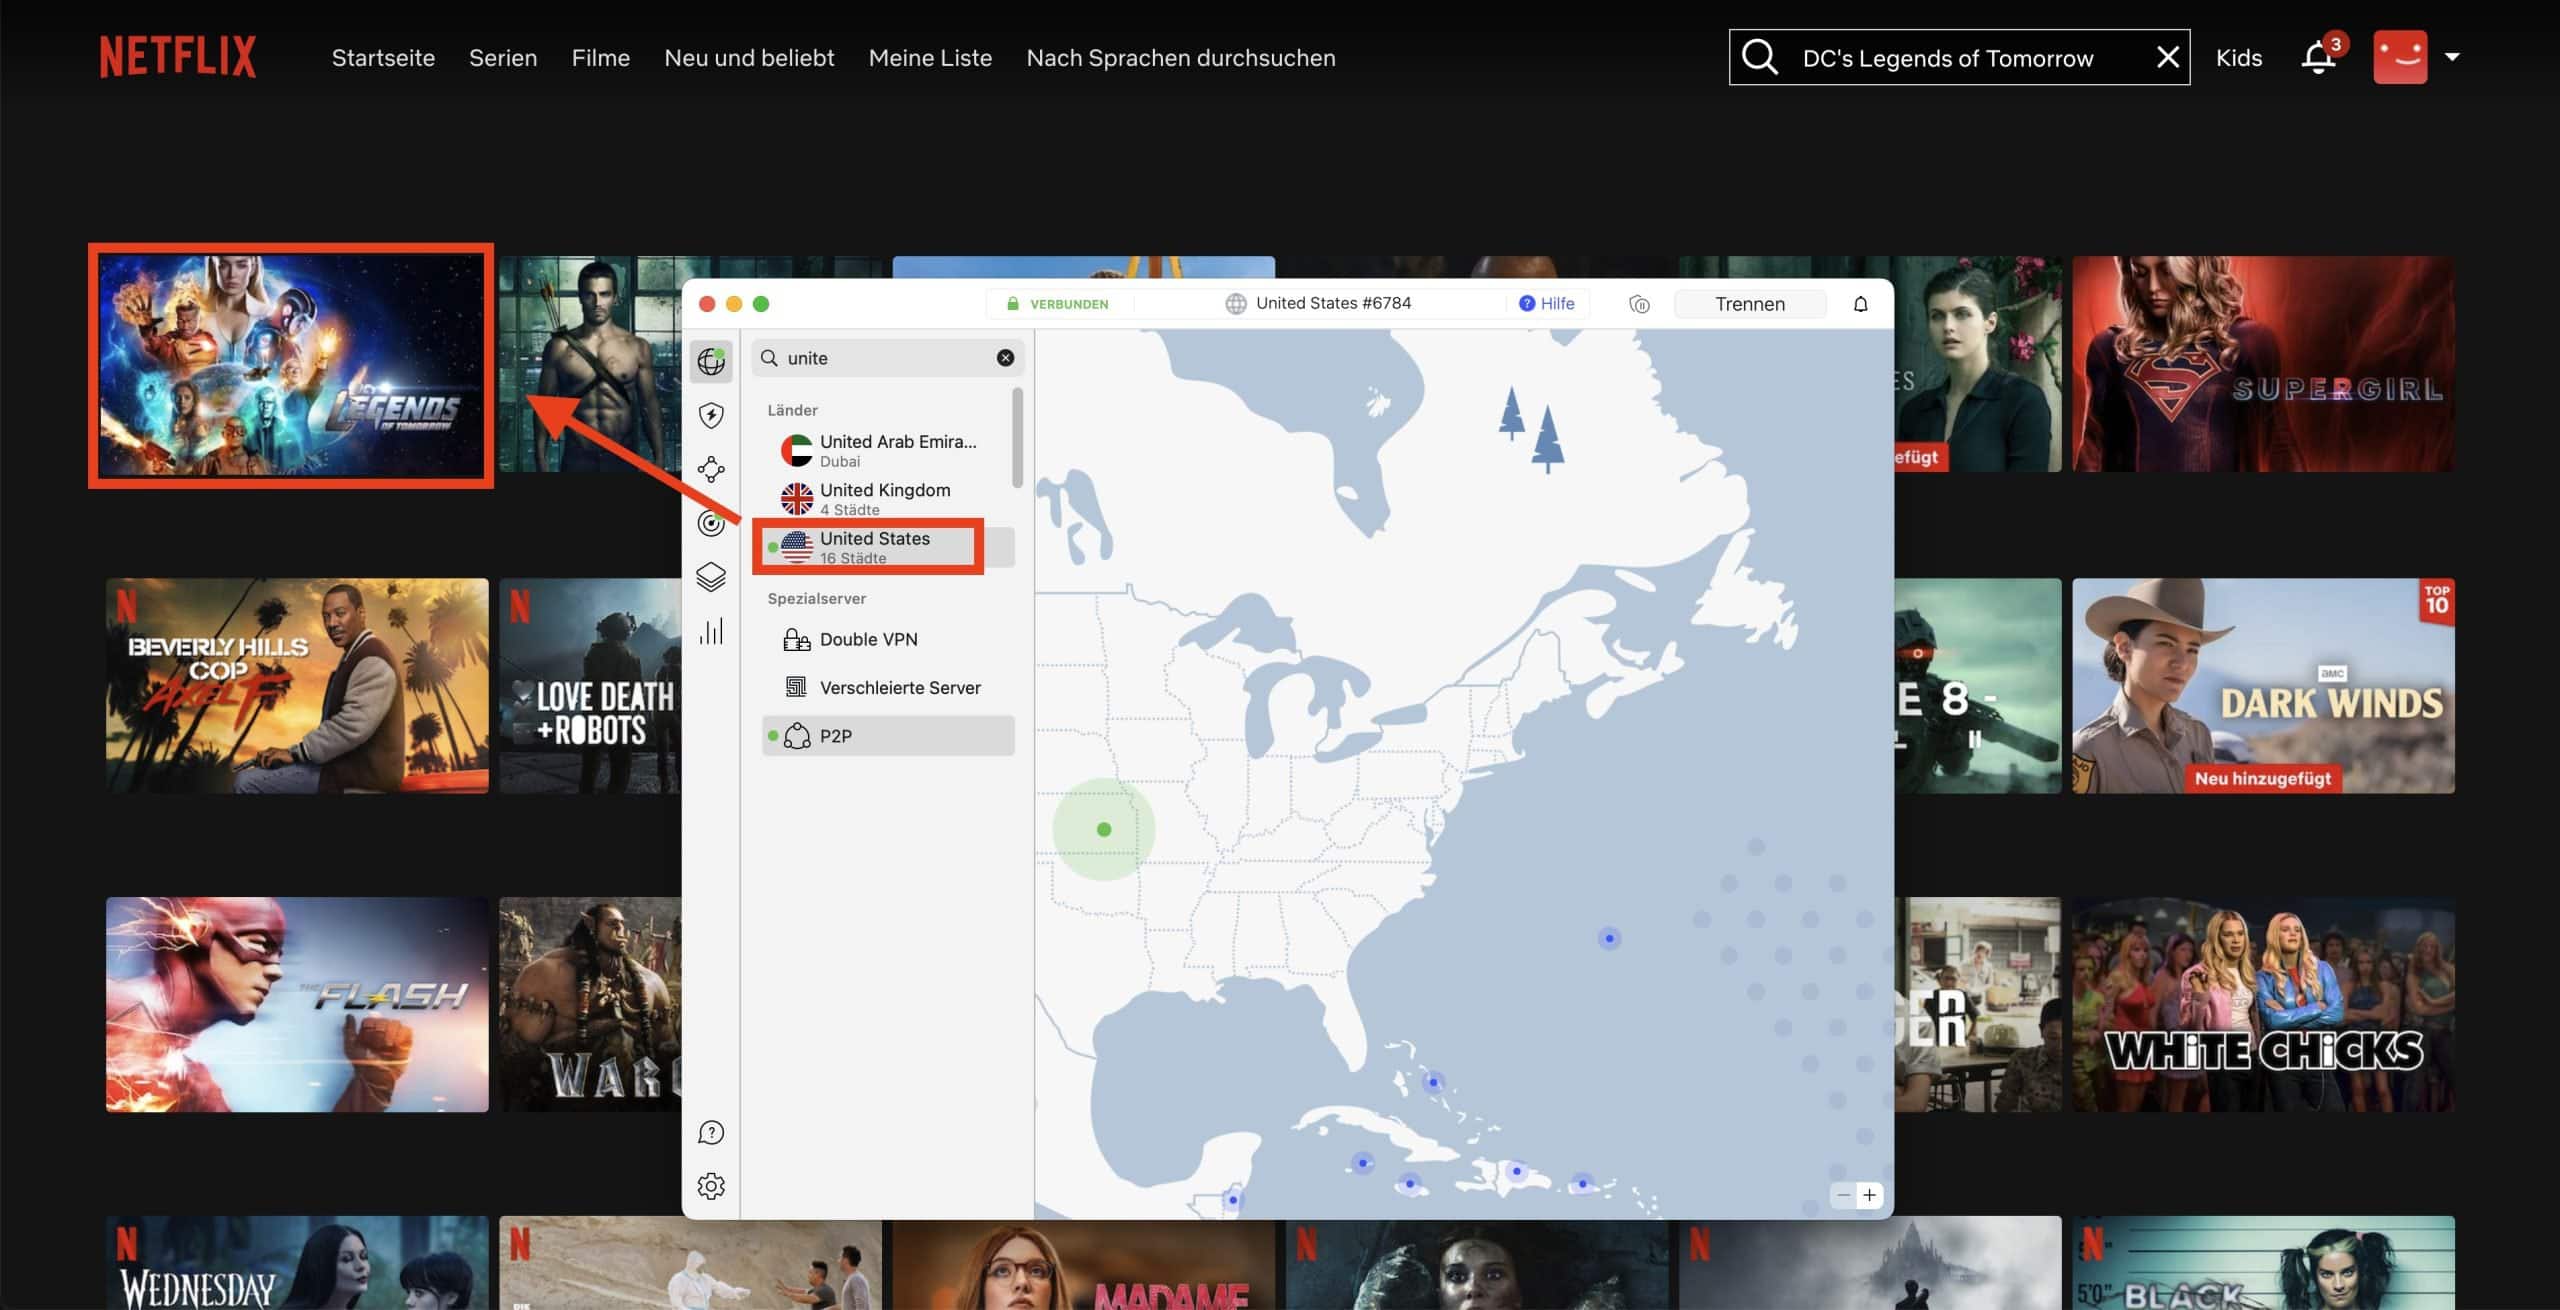
Task: Select United Arab Emirates server
Action: pos(888,450)
